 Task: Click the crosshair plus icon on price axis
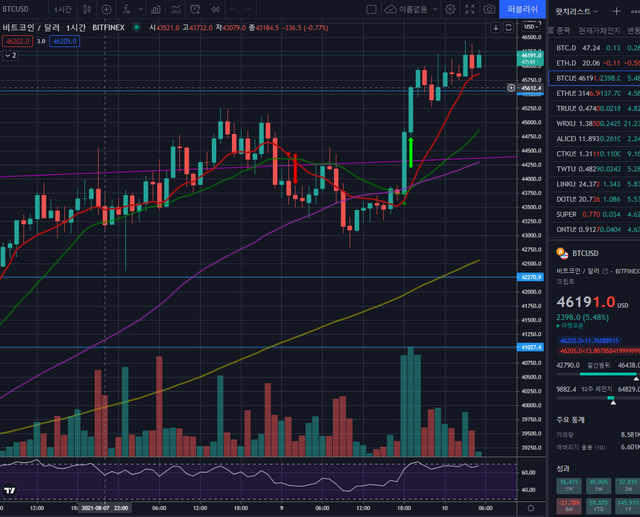pyautogui.click(x=511, y=88)
